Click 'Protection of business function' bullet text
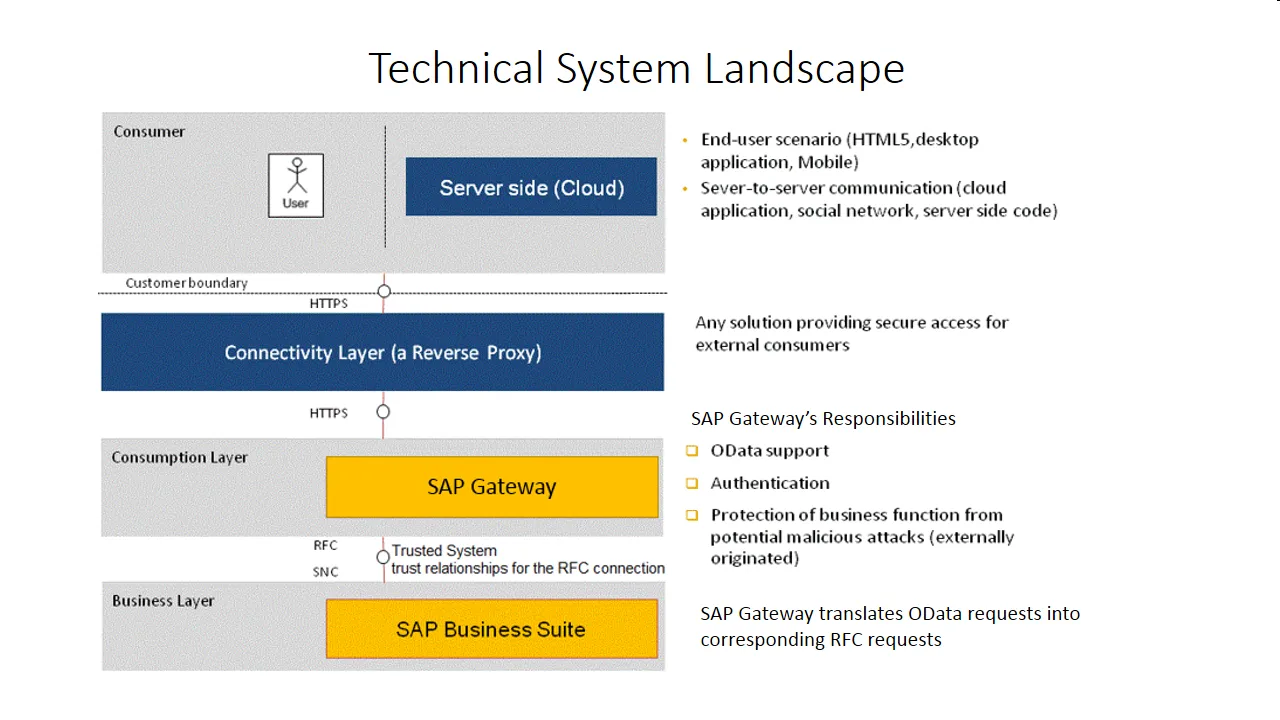This screenshot has height=720, width=1280. click(862, 537)
